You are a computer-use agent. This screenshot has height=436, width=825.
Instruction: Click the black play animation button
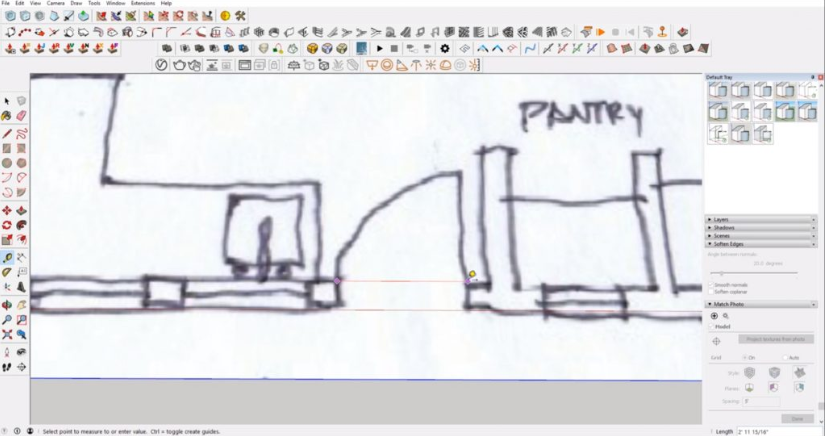click(x=379, y=48)
